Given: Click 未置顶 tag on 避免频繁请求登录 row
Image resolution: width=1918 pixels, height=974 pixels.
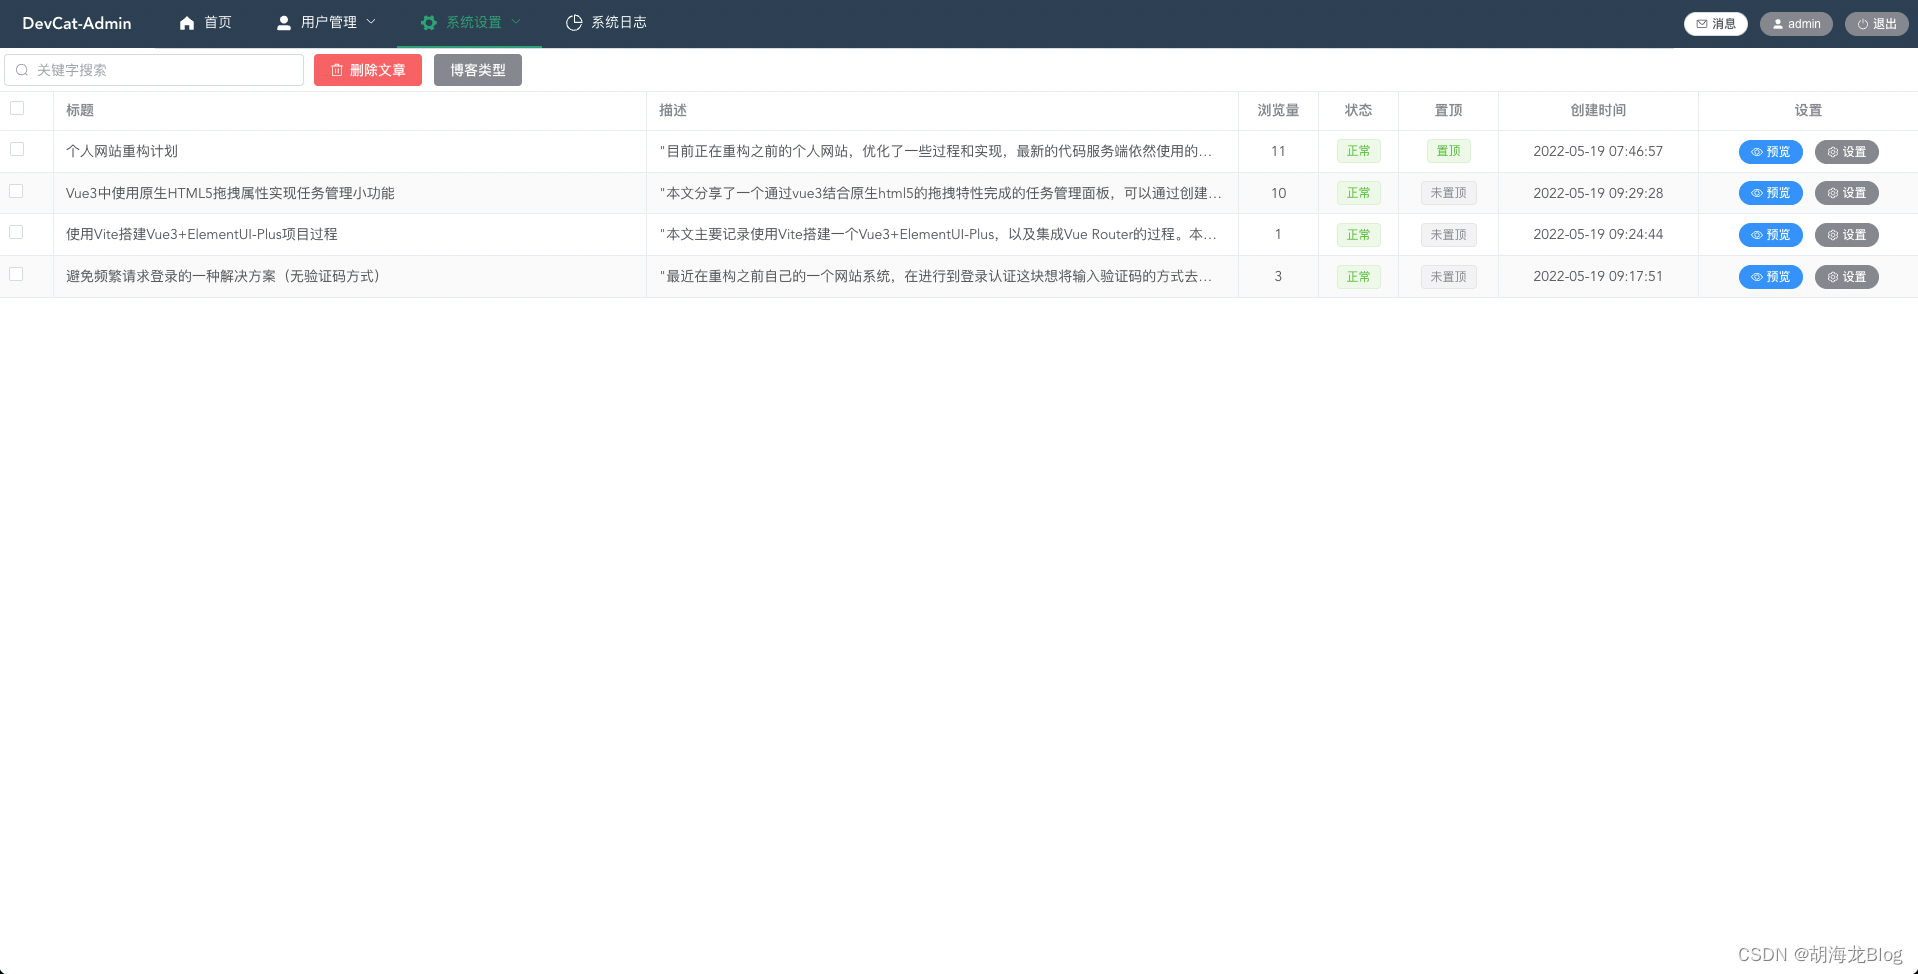Looking at the screenshot, I should coord(1449,277).
